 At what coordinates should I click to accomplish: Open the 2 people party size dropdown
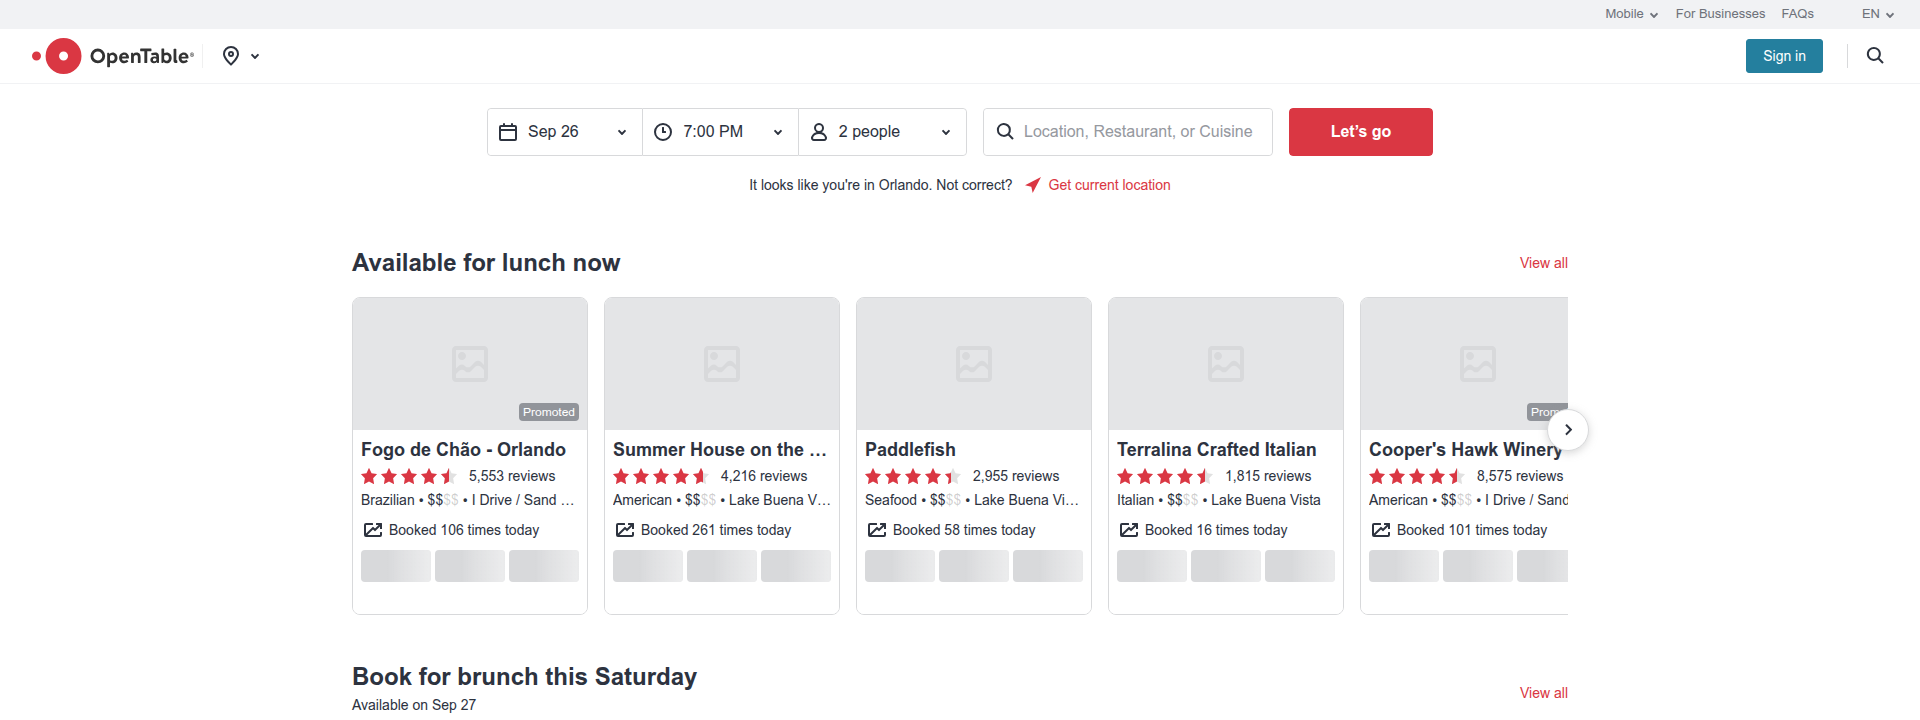(882, 132)
